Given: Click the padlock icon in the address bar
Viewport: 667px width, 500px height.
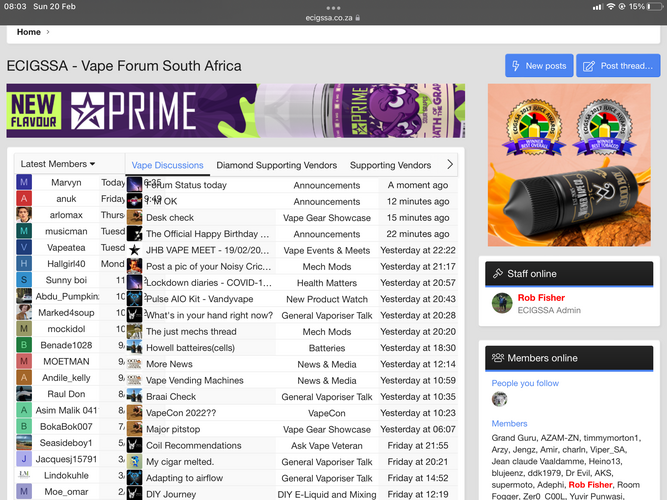Looking at the screenshot, I should pyautogui.click(x=357, y=18).
